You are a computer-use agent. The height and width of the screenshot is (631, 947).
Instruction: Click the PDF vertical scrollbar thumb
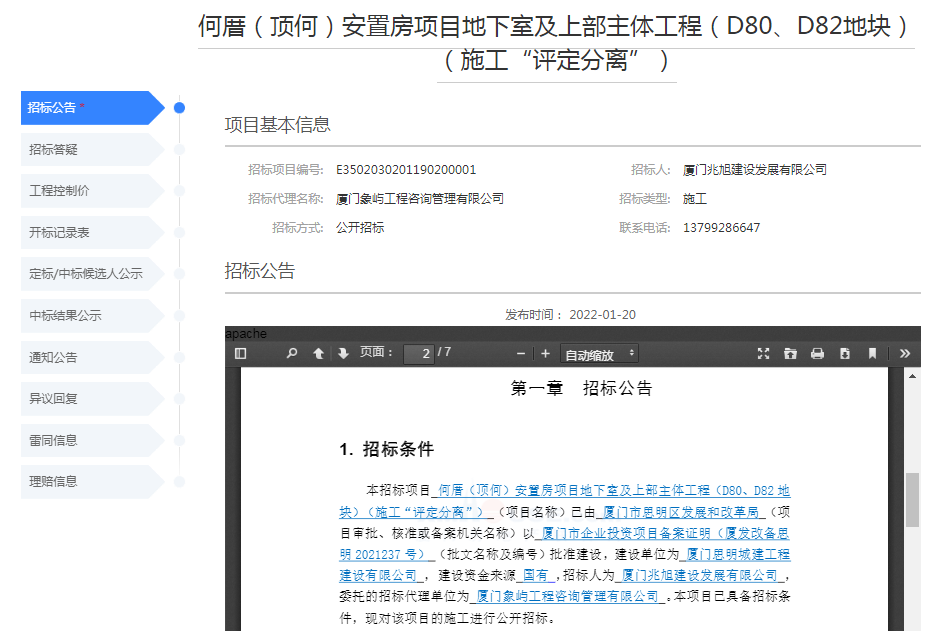click(912, 499)
